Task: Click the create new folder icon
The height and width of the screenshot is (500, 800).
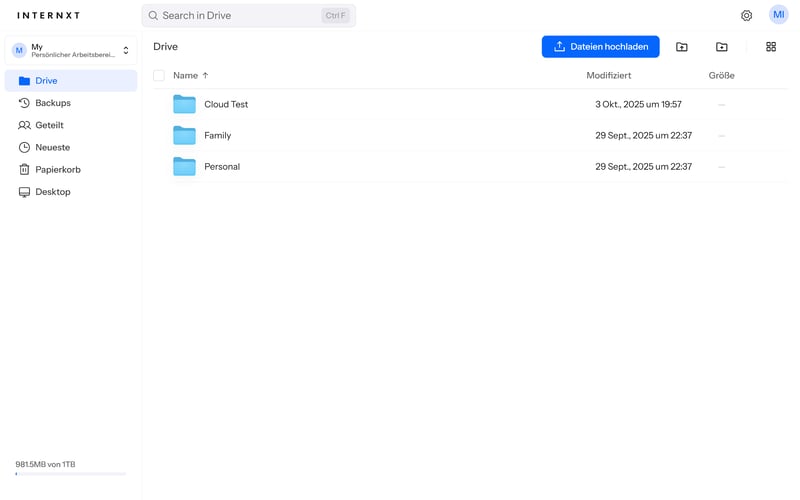Action: click(682, 47)
